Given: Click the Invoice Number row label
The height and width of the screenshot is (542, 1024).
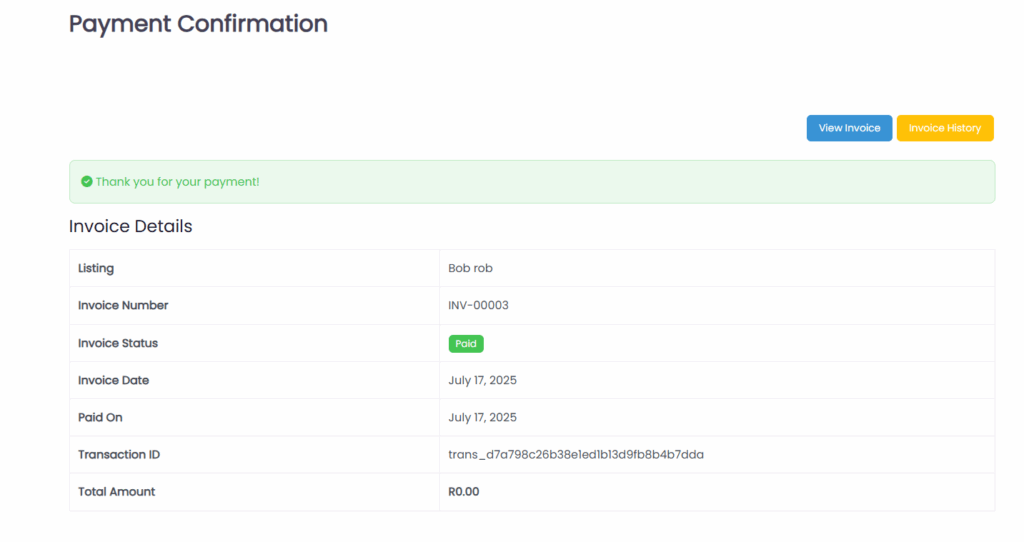Looking at the screenshot, I should (123, 305).
